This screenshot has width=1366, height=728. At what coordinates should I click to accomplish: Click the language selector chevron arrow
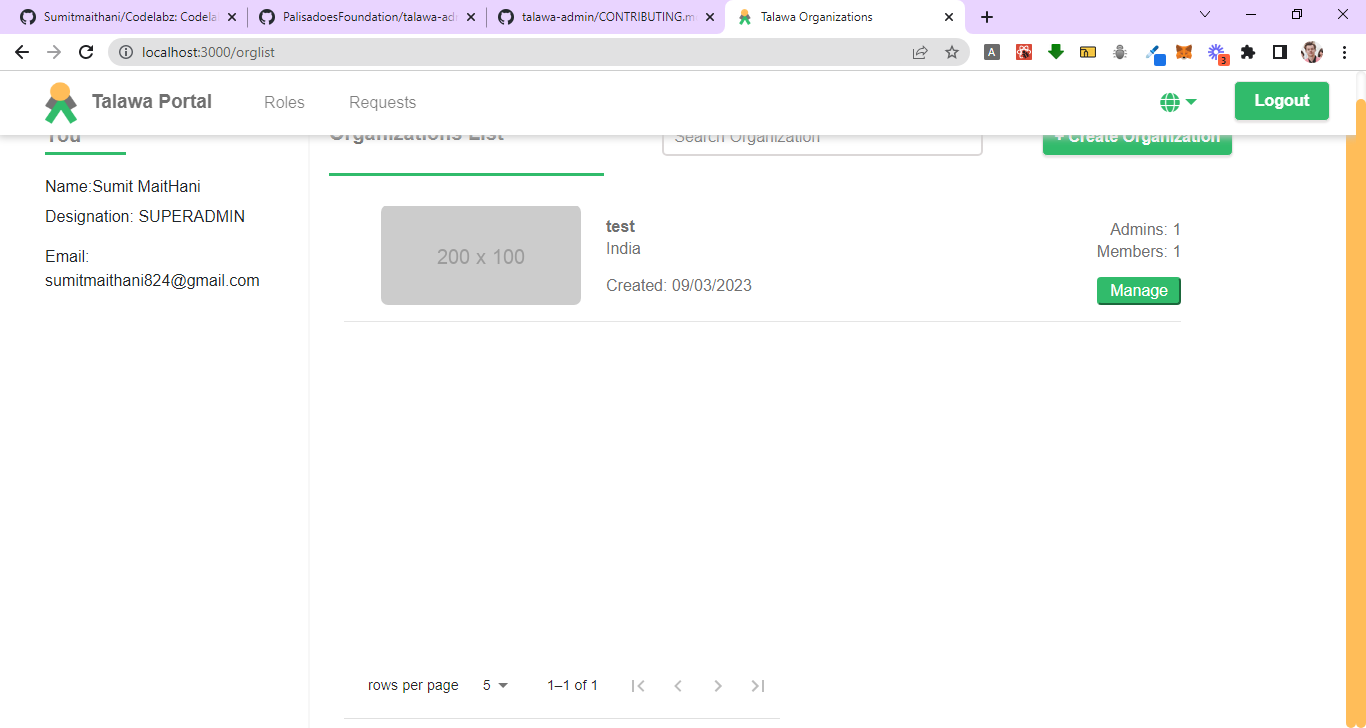pos(1190,102)
